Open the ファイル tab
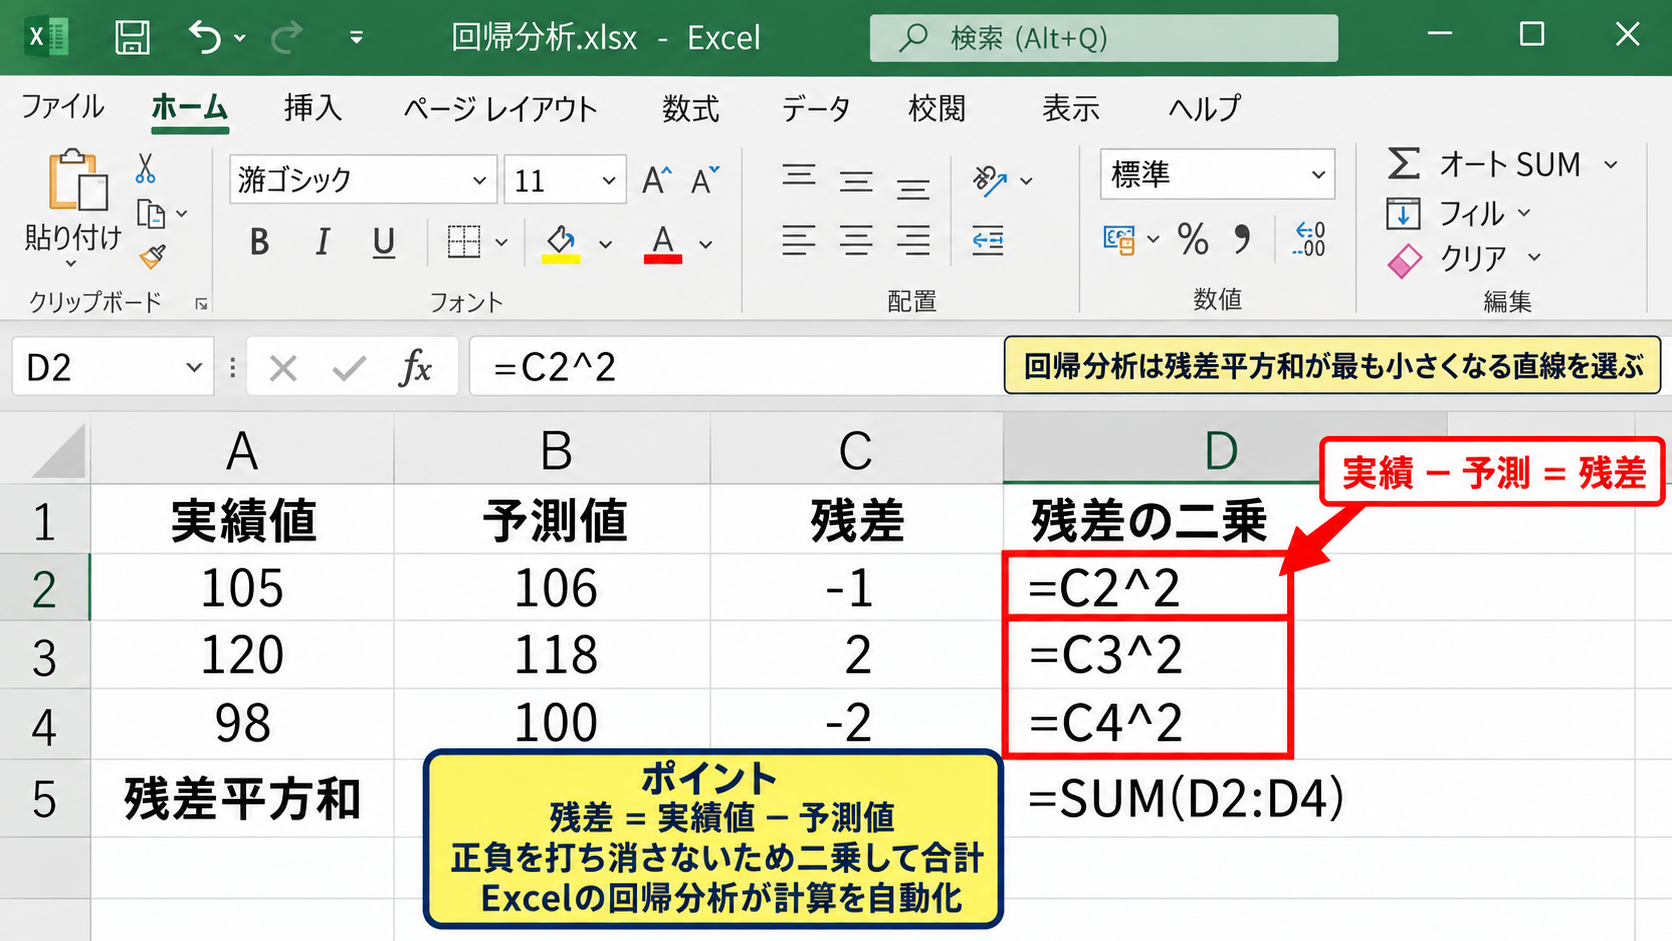The image size is (1672, 941). (62, 107)
